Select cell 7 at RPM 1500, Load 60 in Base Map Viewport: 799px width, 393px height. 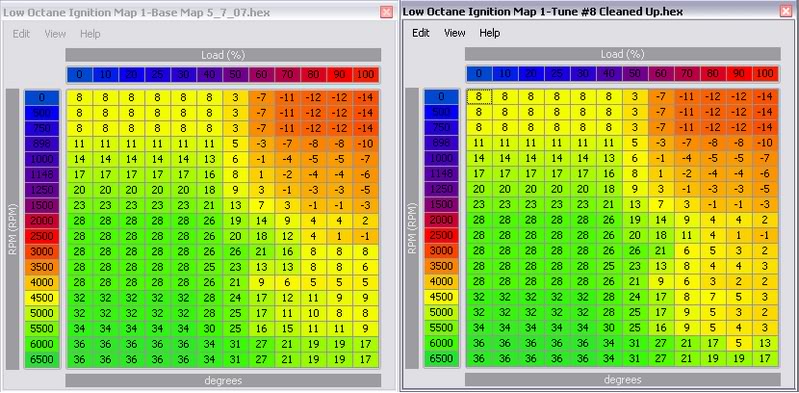coord(261,205)
